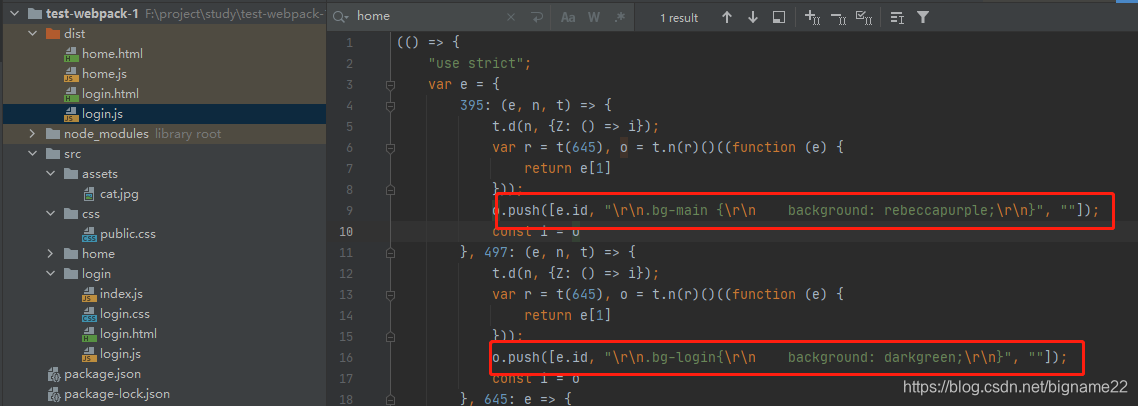
Task: Toggle Words (W) search option
Action: (594, 17)
